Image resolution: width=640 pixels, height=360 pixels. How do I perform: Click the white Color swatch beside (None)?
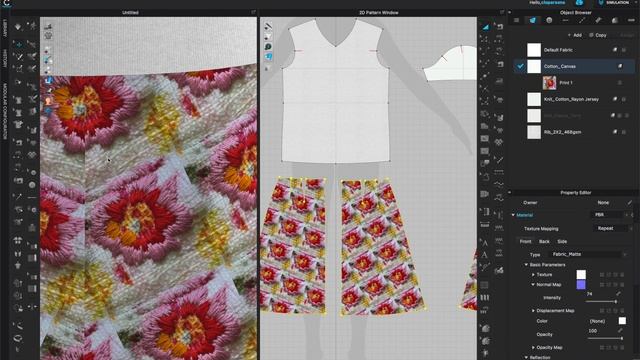622,321
